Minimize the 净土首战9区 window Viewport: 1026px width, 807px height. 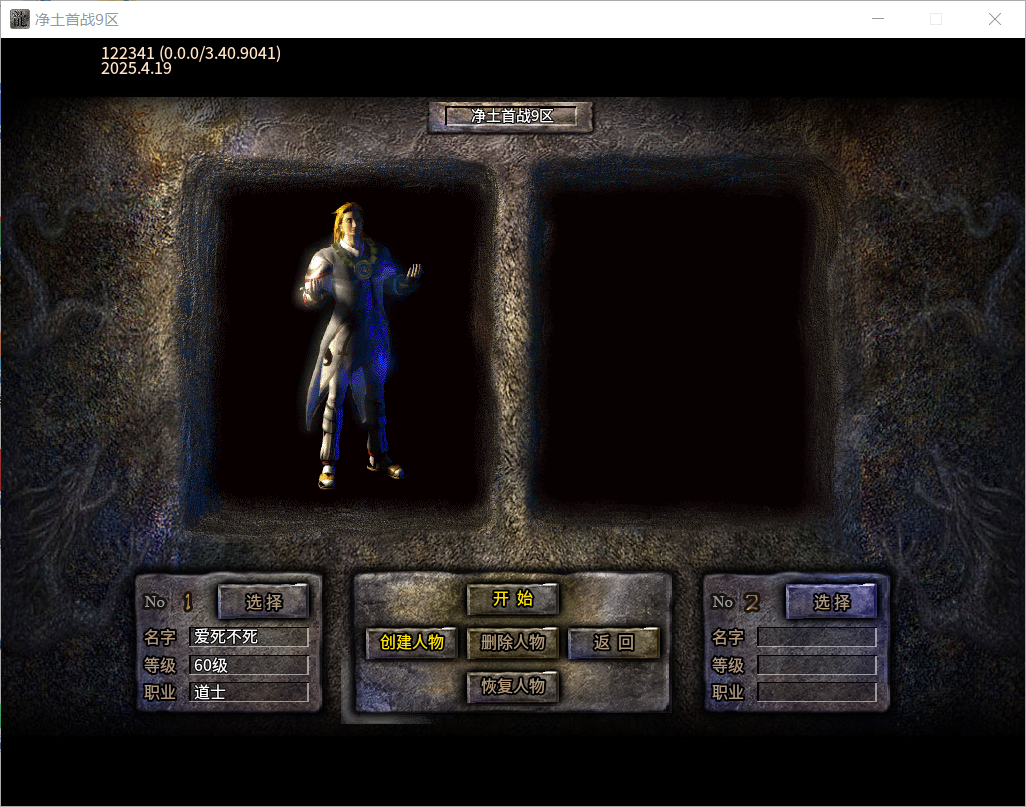pyautogui.click(x=878, y=19)
